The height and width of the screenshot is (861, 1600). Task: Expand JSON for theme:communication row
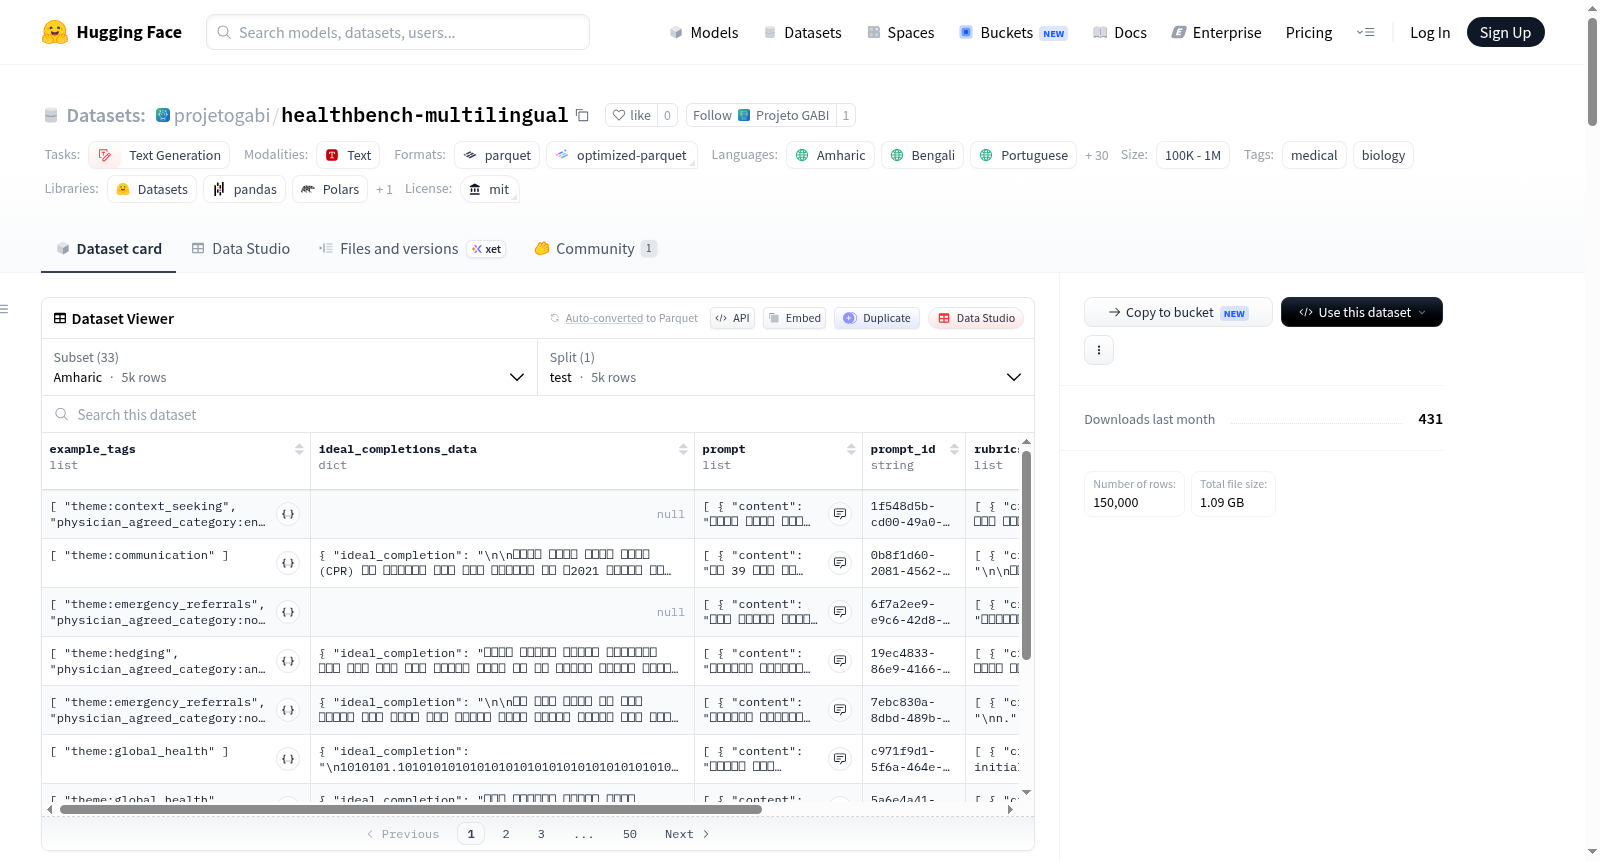click(288, 563)
